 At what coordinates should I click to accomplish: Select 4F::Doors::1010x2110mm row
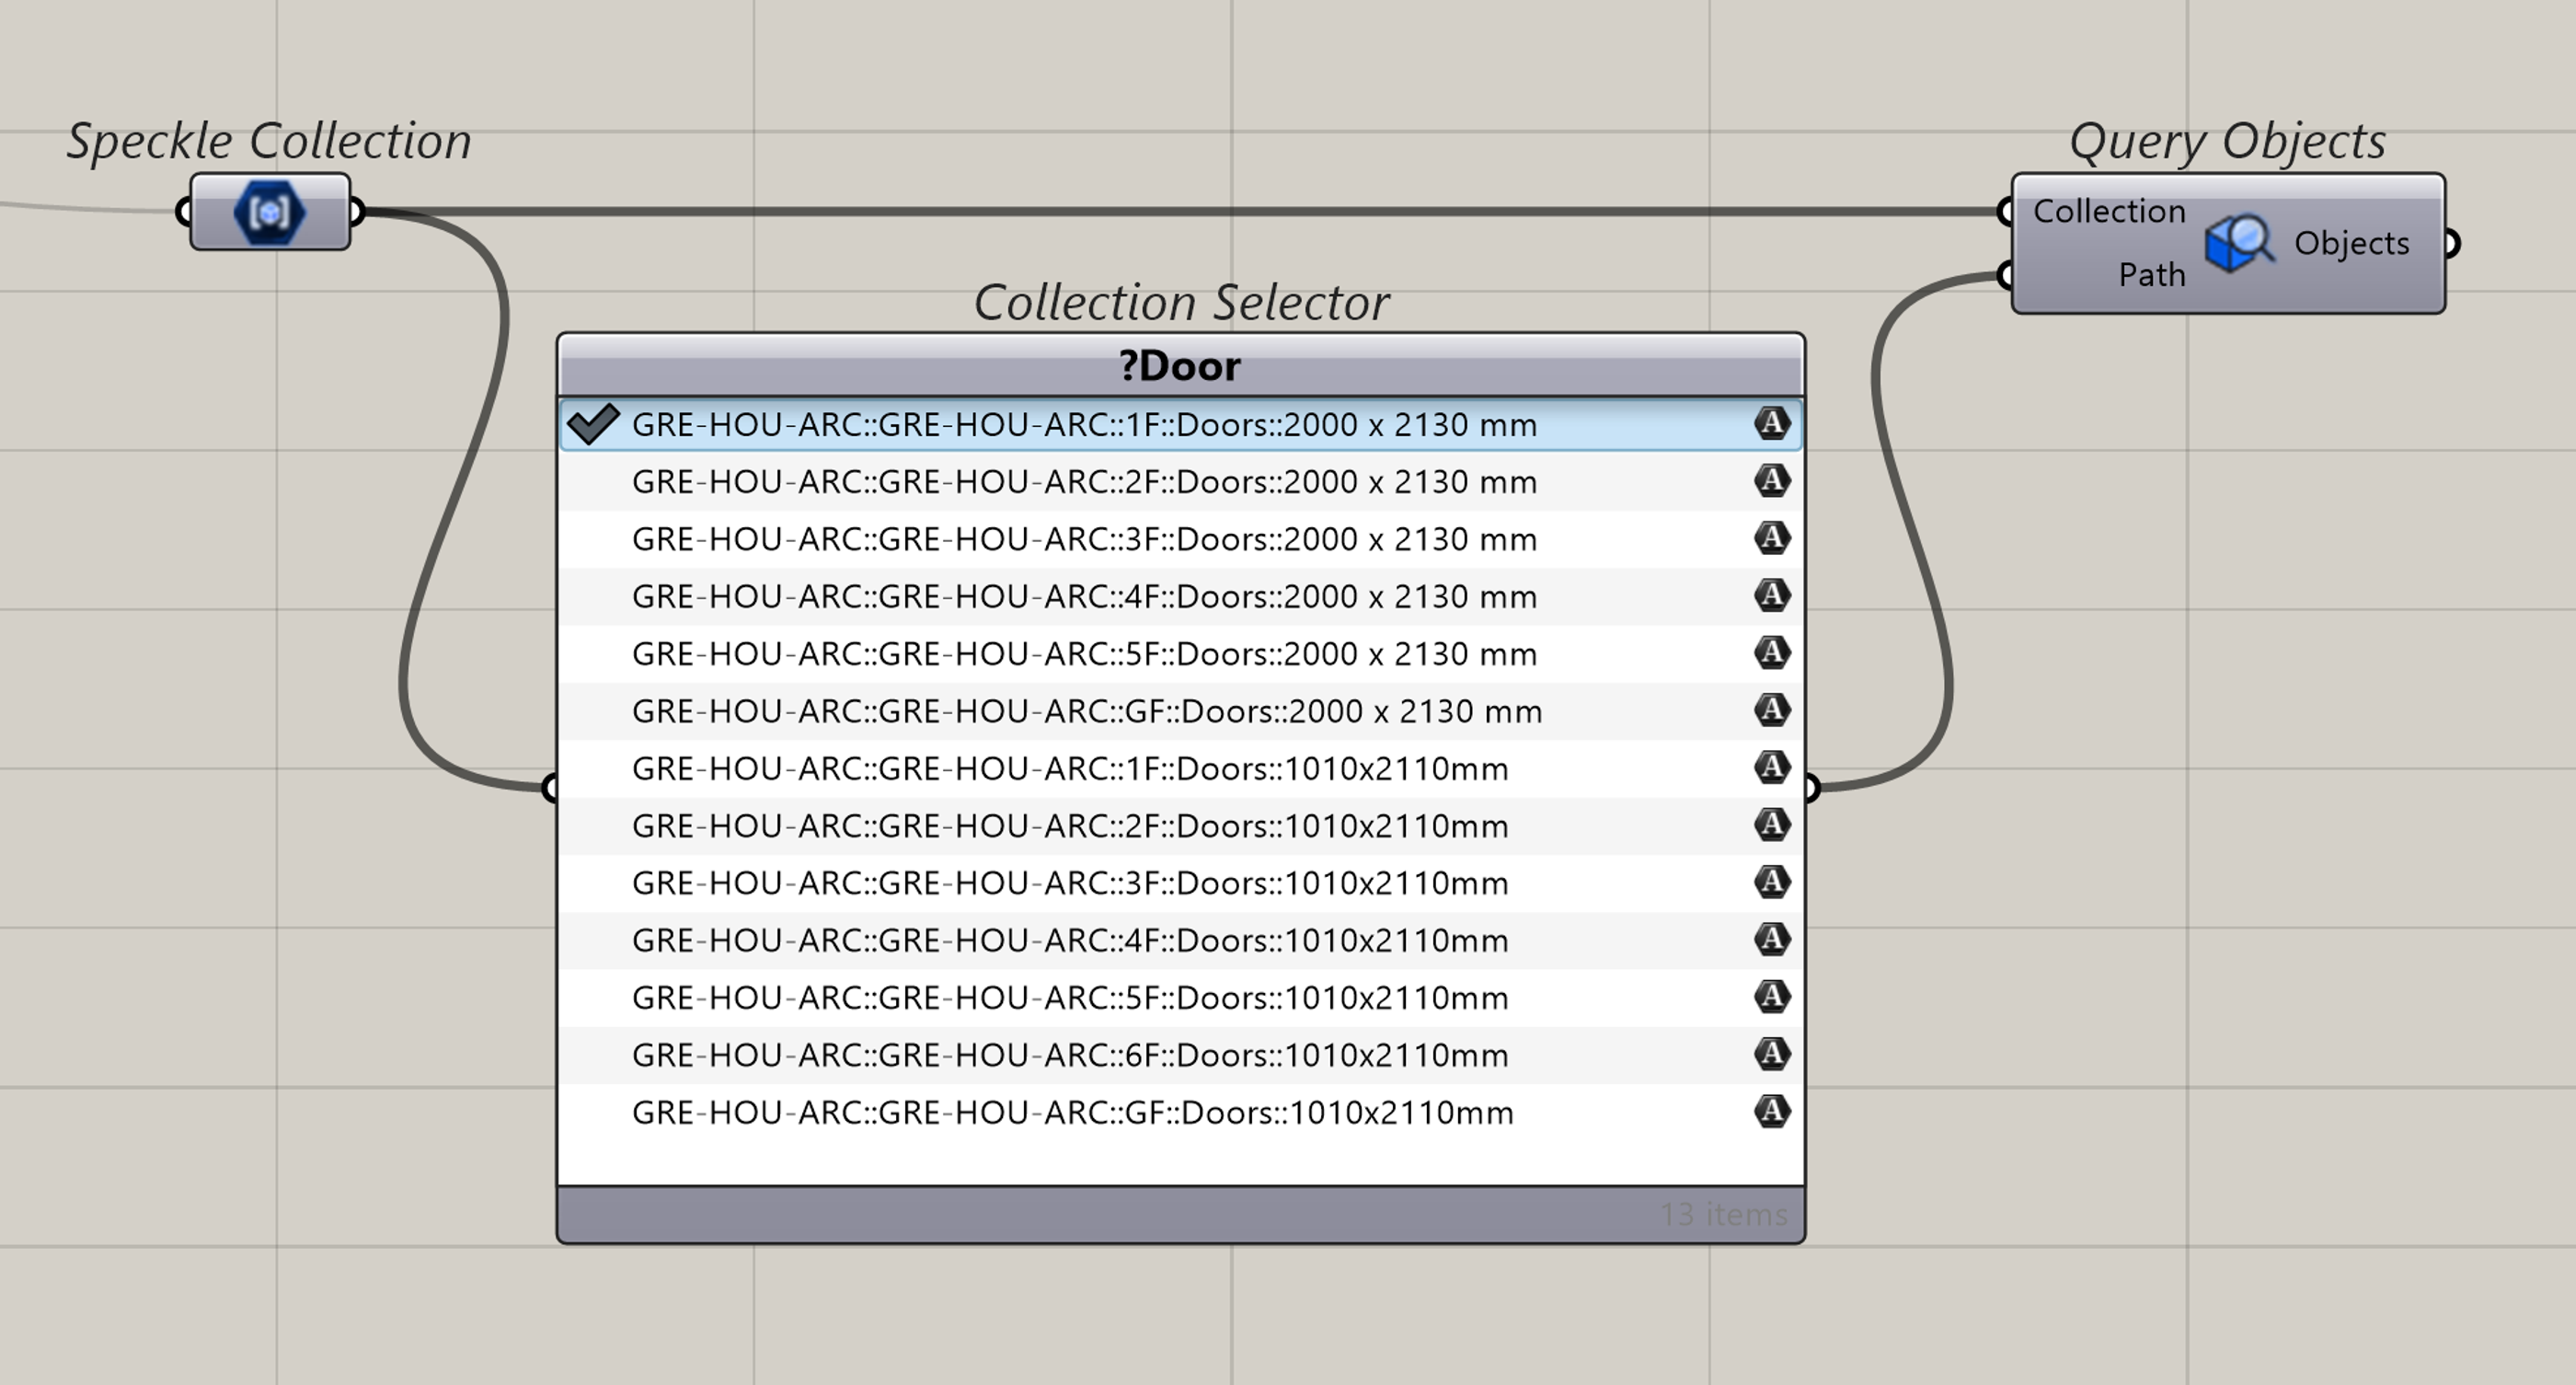1181,940
